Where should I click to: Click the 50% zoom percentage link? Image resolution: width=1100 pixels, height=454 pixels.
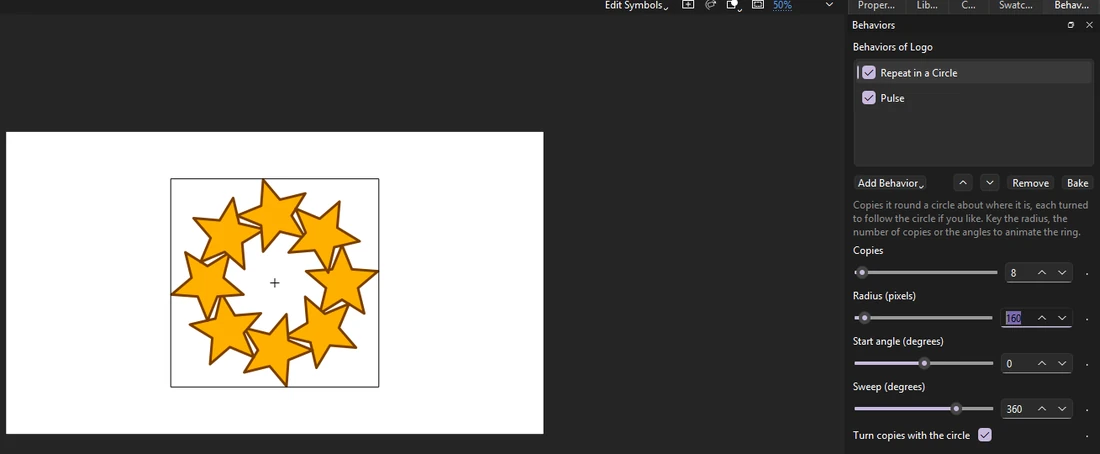[x=782, y=5]
